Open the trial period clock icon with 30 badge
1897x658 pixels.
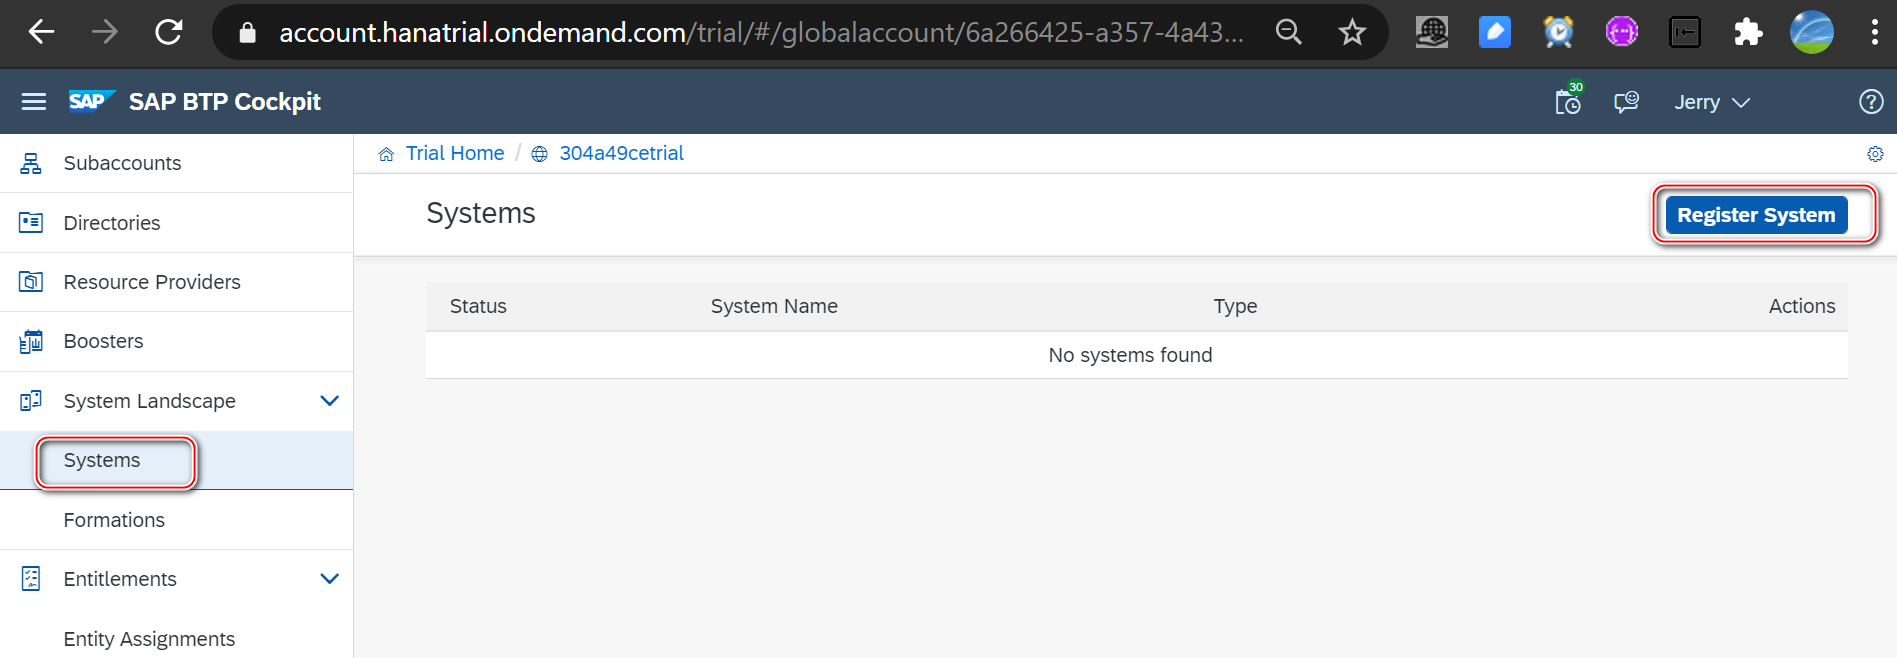(1568, 100)
